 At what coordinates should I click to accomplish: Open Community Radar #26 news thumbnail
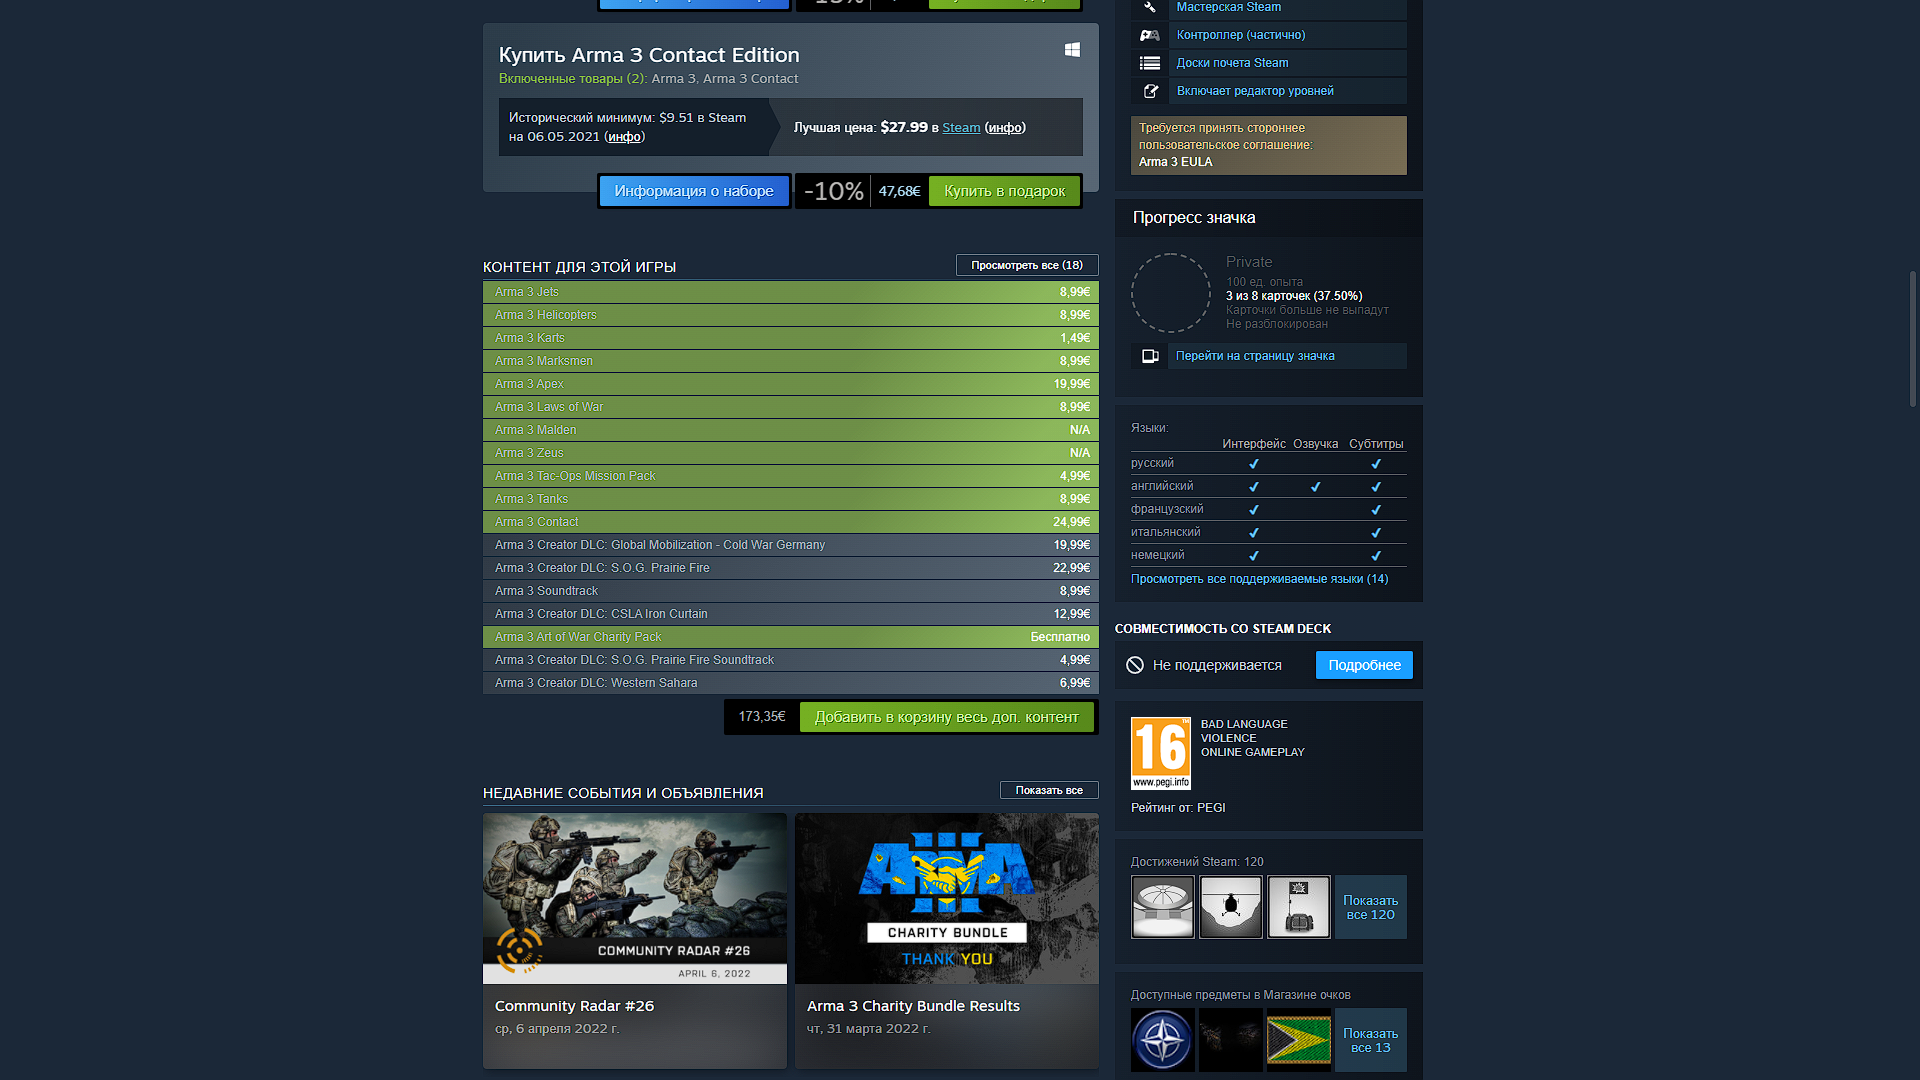pos(635,898)
